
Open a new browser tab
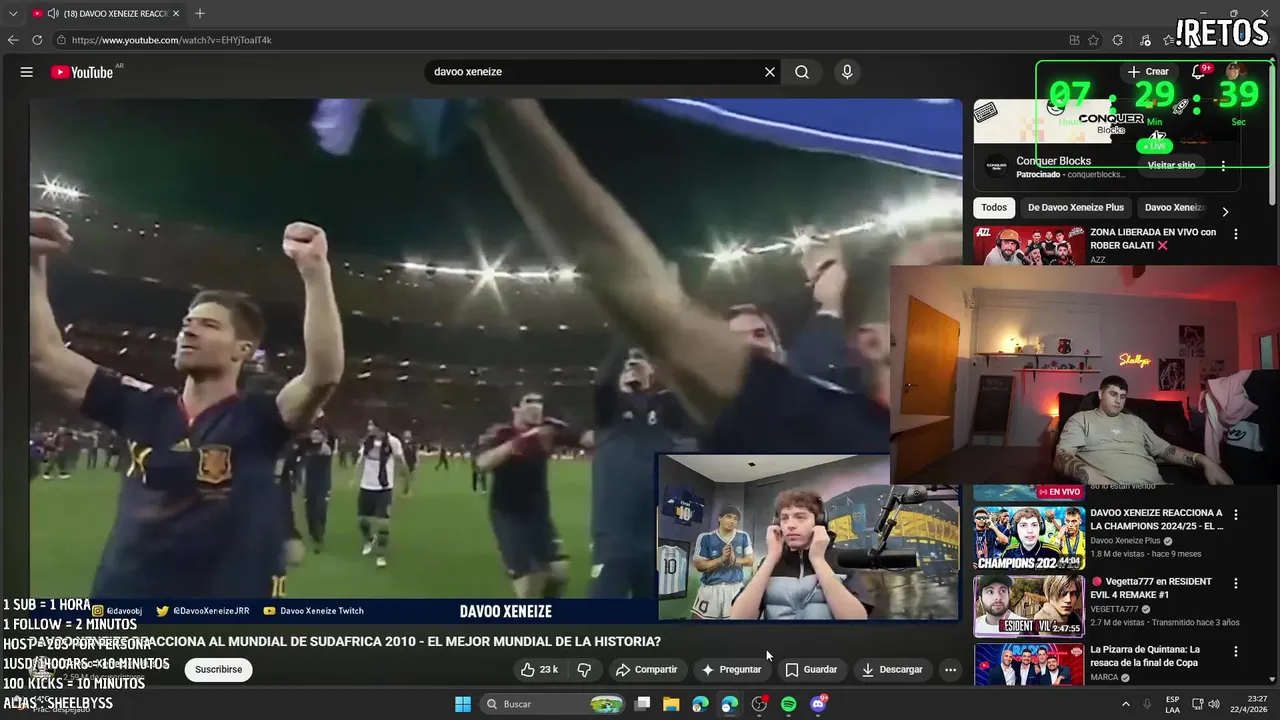point(199,13)
